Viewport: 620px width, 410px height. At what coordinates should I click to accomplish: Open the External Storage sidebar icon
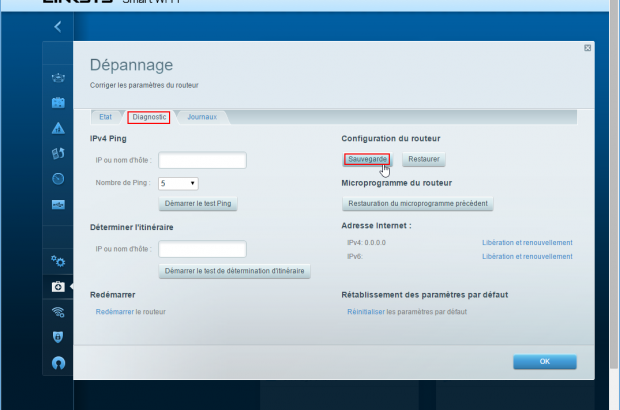(x=58, y=205)
